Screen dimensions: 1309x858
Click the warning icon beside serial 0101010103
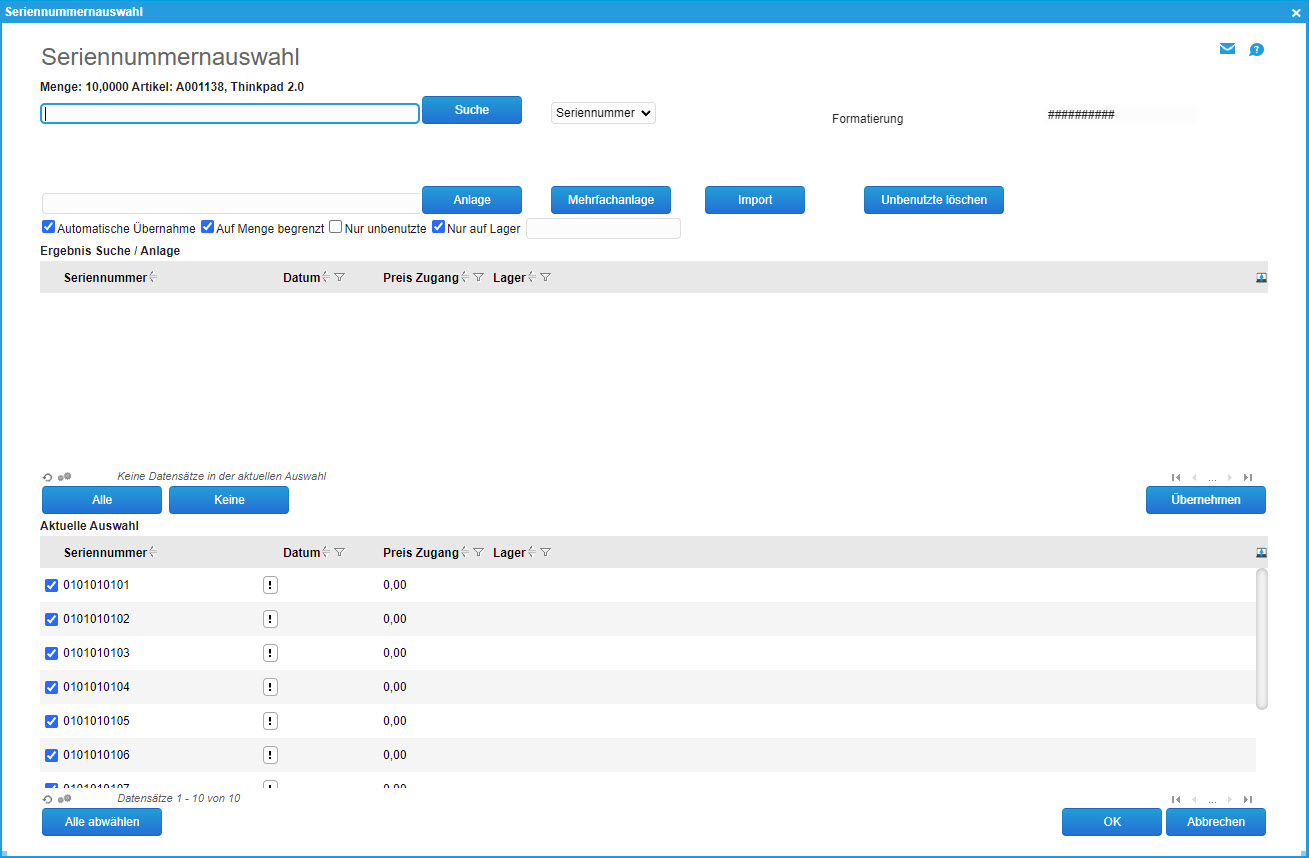pyautogui.click(x=270, y=653)
